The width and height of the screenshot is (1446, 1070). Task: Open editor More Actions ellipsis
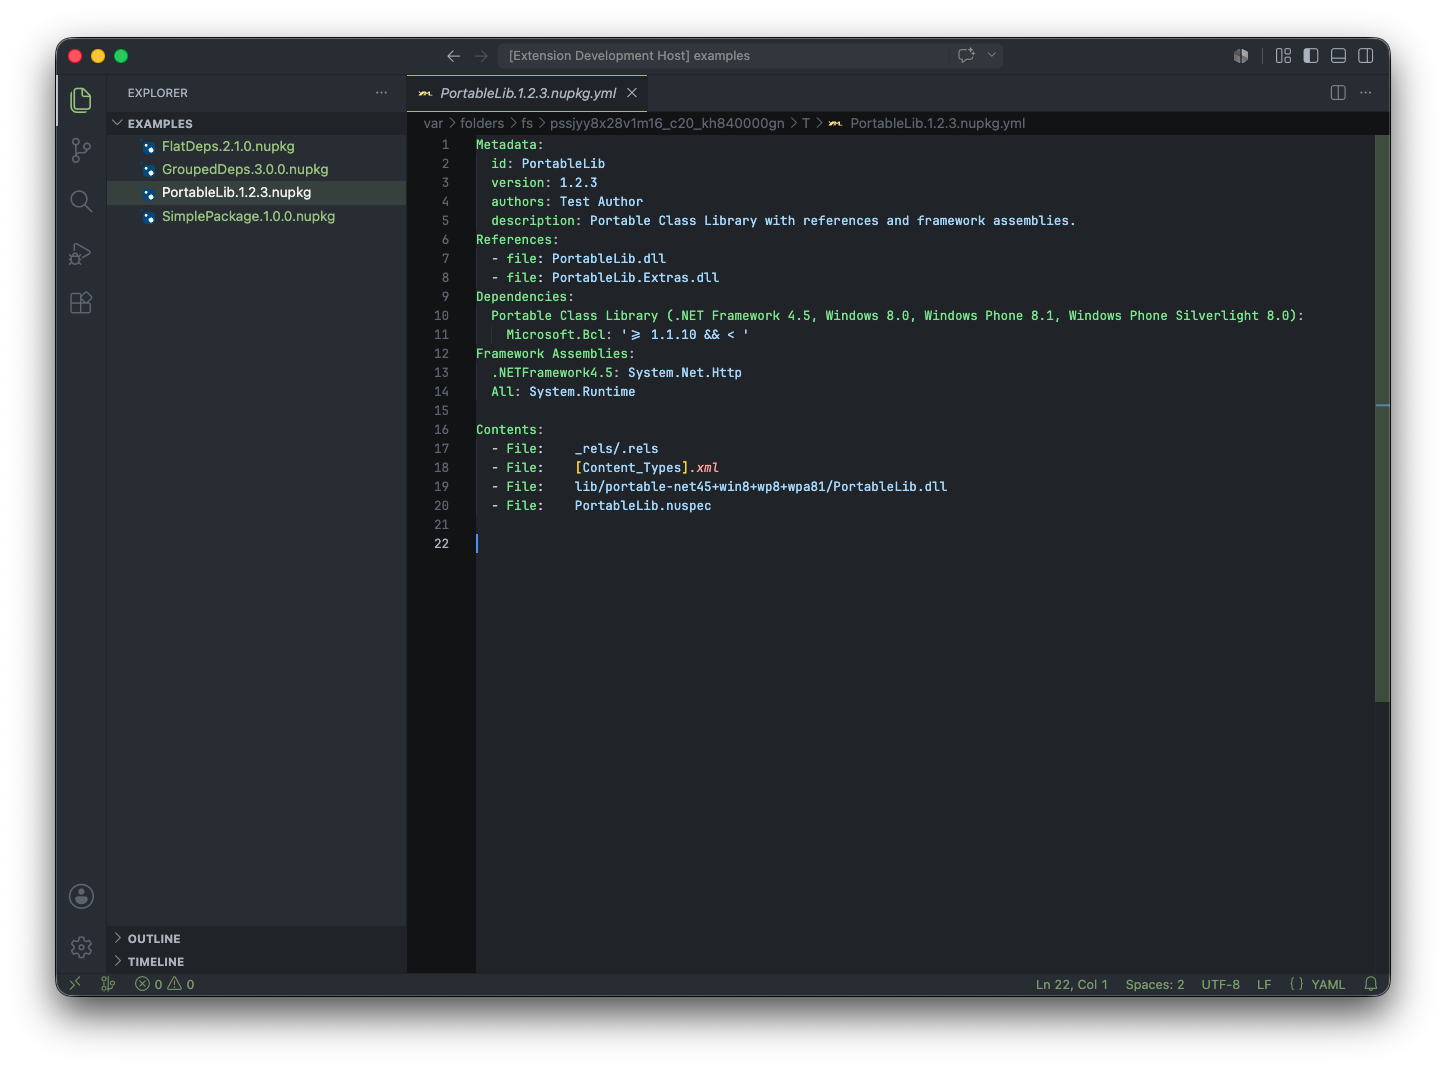(x=1366, y=92)
